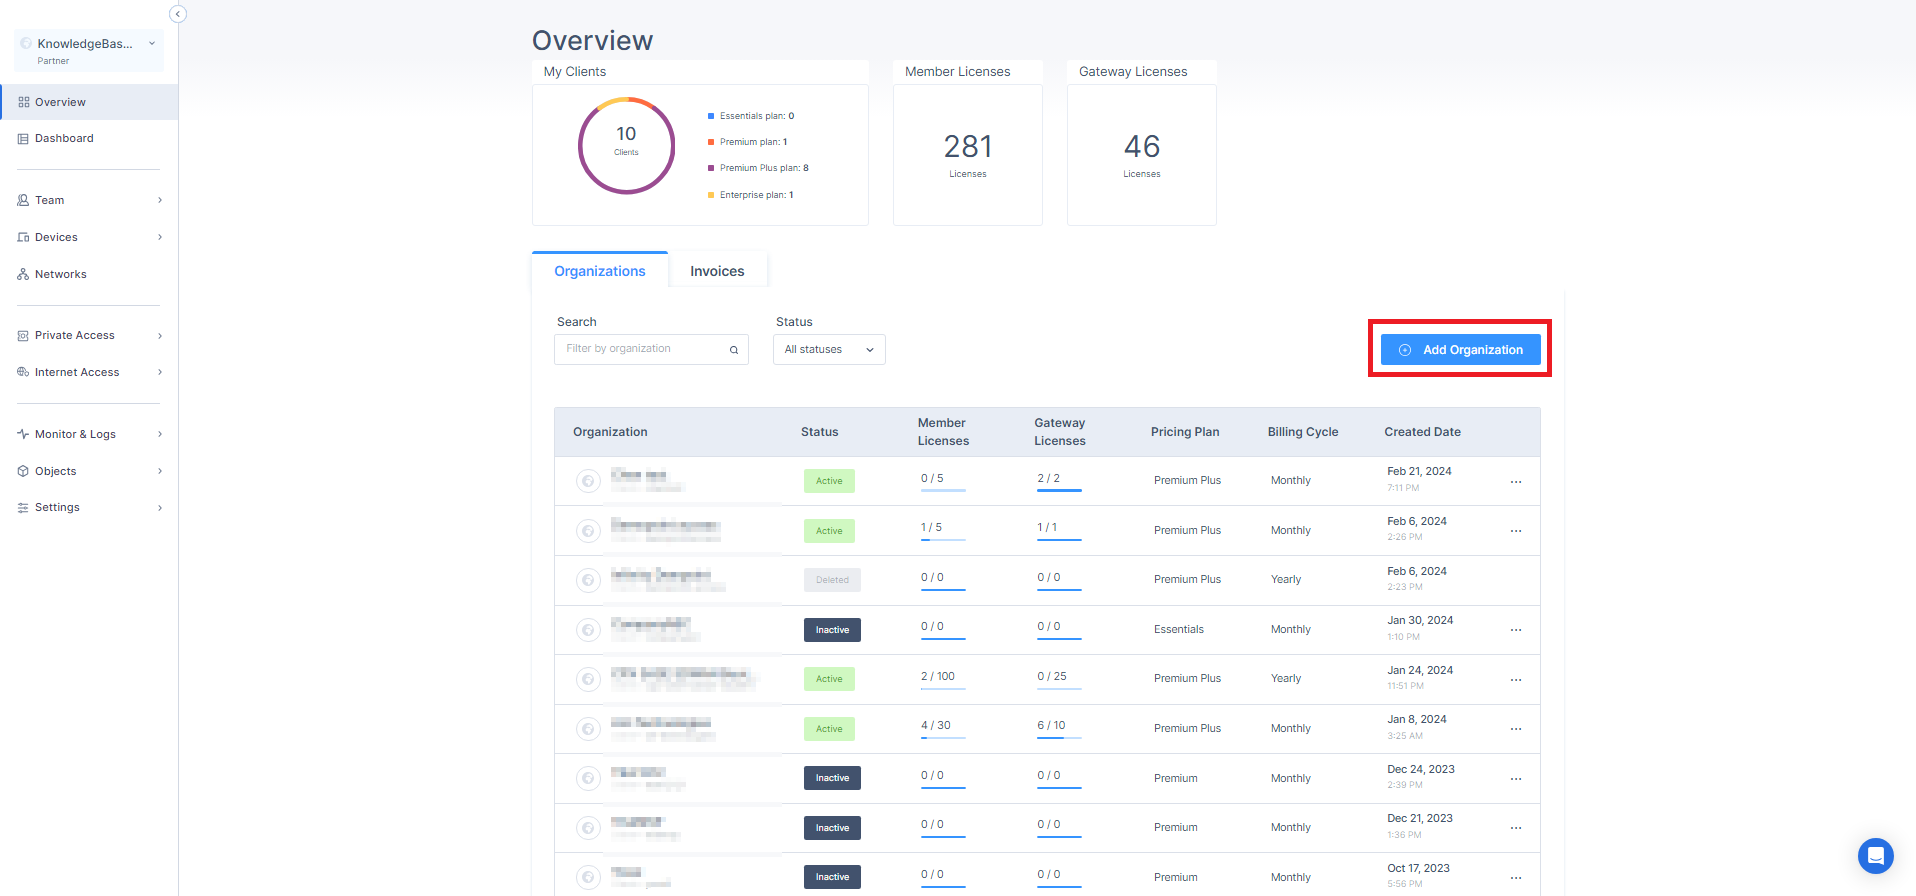Click the search magnifier icon

[x=734, y=350]
